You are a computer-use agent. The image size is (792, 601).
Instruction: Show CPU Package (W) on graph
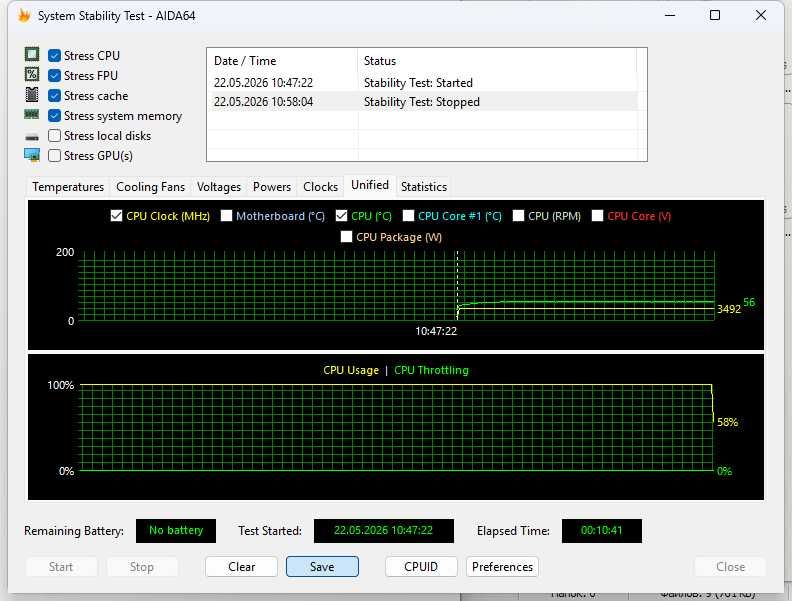(346, 236)
